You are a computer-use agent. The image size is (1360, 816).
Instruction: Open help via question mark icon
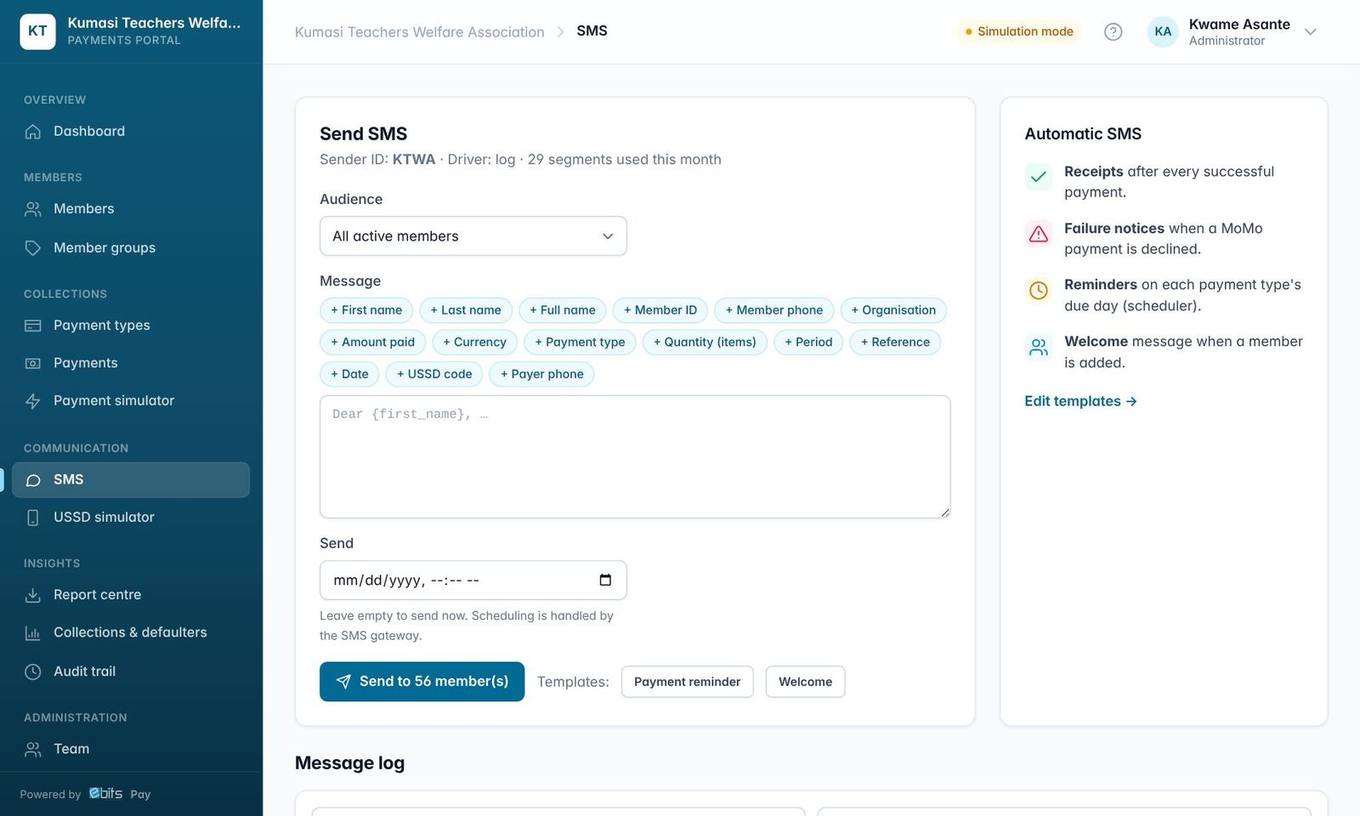(x=1113, y=32)
